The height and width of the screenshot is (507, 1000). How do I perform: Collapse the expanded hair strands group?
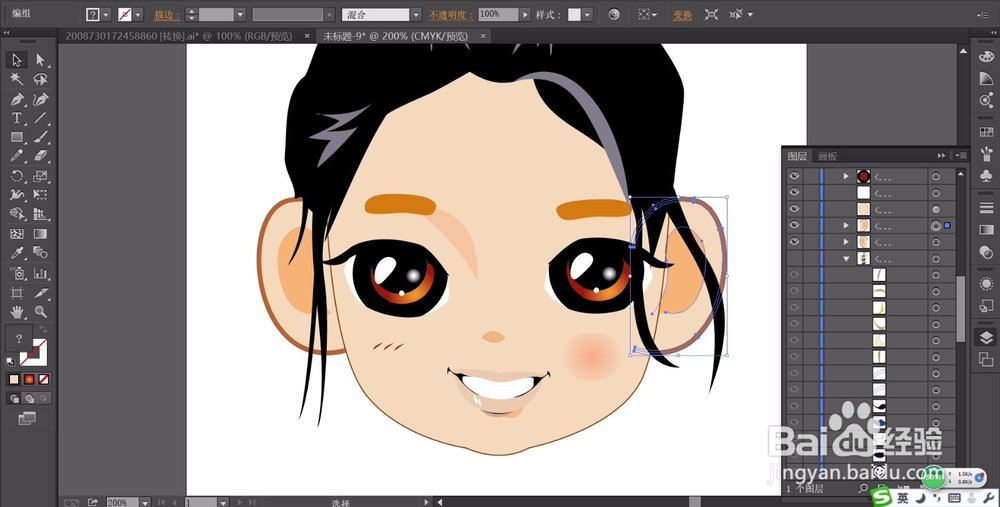pyautogui.click(x=846, y=258)
